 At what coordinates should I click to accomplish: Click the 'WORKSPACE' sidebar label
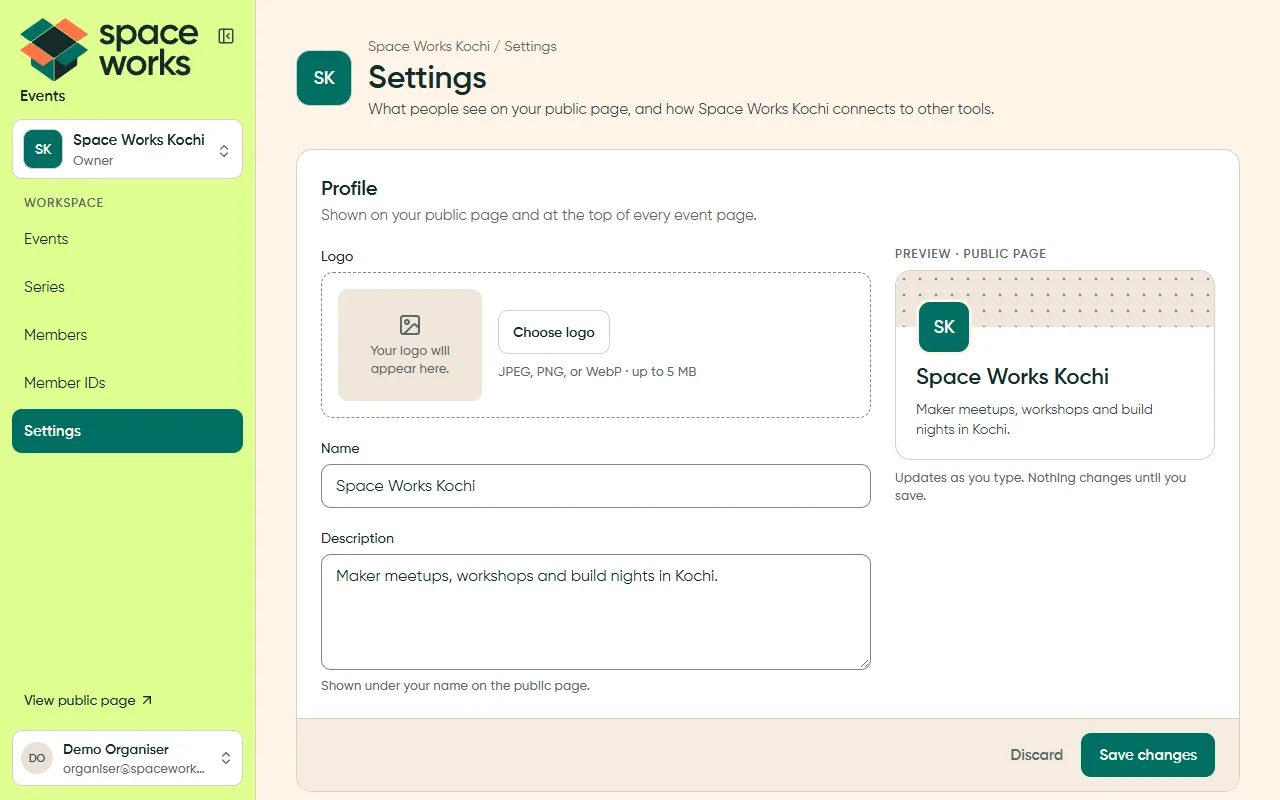[64, 203]
